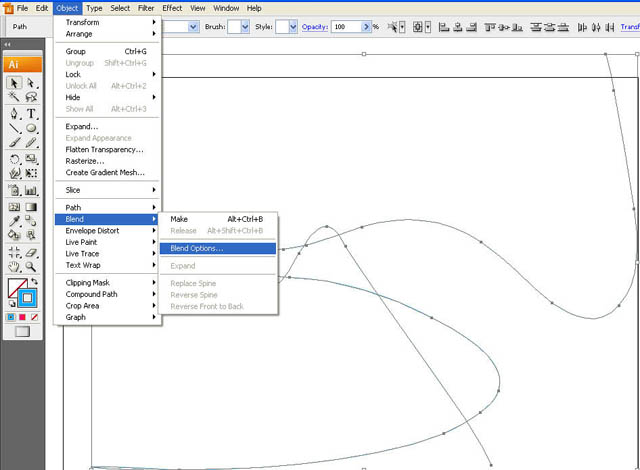Open the Brush dropdown
Image resolution: width=640 pixels, height=470 pixels.
(245, 27)
